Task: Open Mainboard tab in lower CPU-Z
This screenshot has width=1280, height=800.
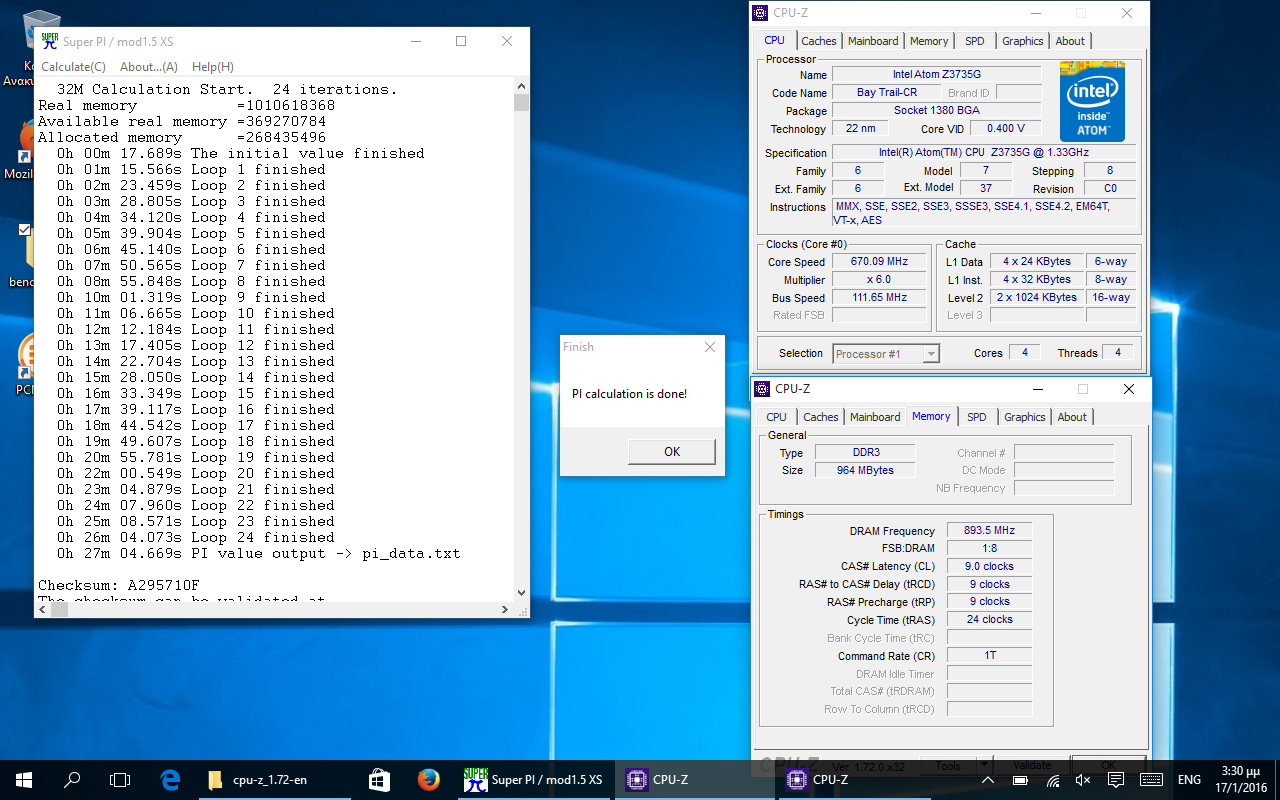Action: [x=875, y=417]
